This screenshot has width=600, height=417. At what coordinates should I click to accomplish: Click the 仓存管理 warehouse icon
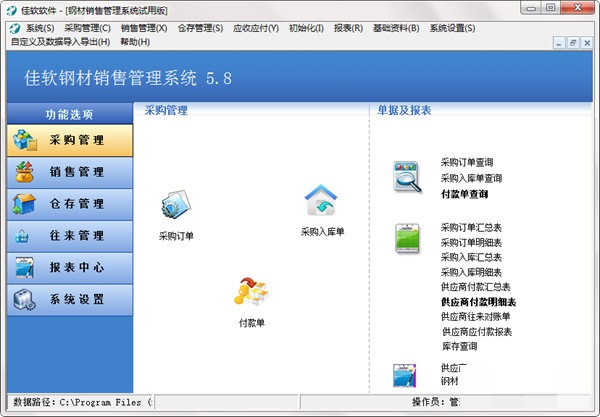[24, 204]
